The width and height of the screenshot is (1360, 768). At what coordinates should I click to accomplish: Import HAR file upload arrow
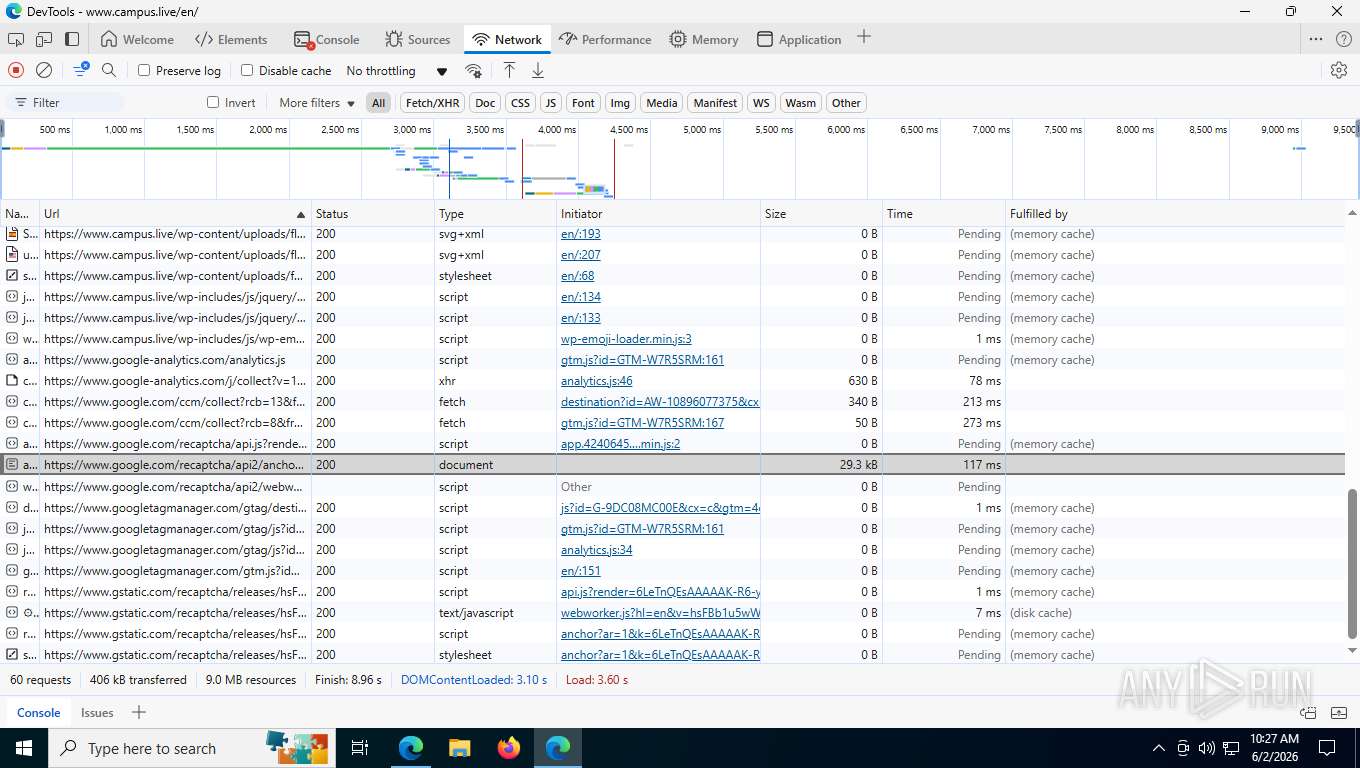click(509, 70)
